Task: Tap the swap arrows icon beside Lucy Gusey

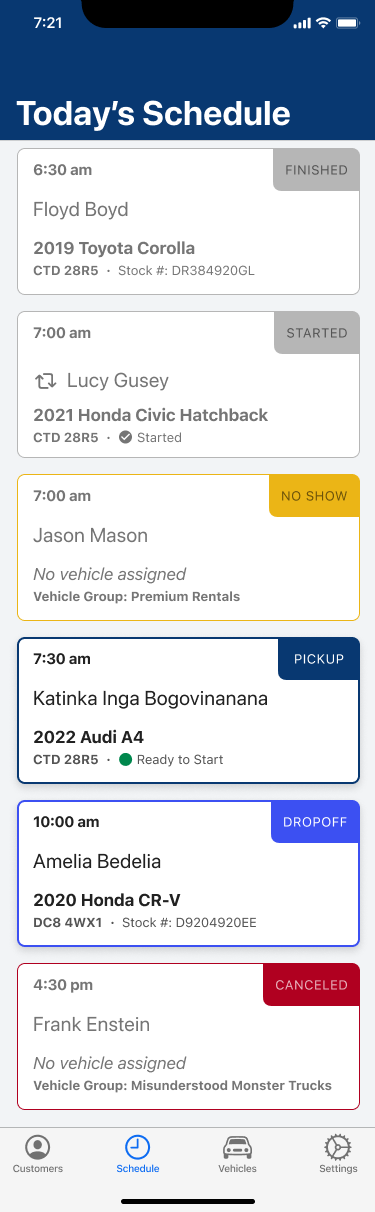Action: [45, 381]
